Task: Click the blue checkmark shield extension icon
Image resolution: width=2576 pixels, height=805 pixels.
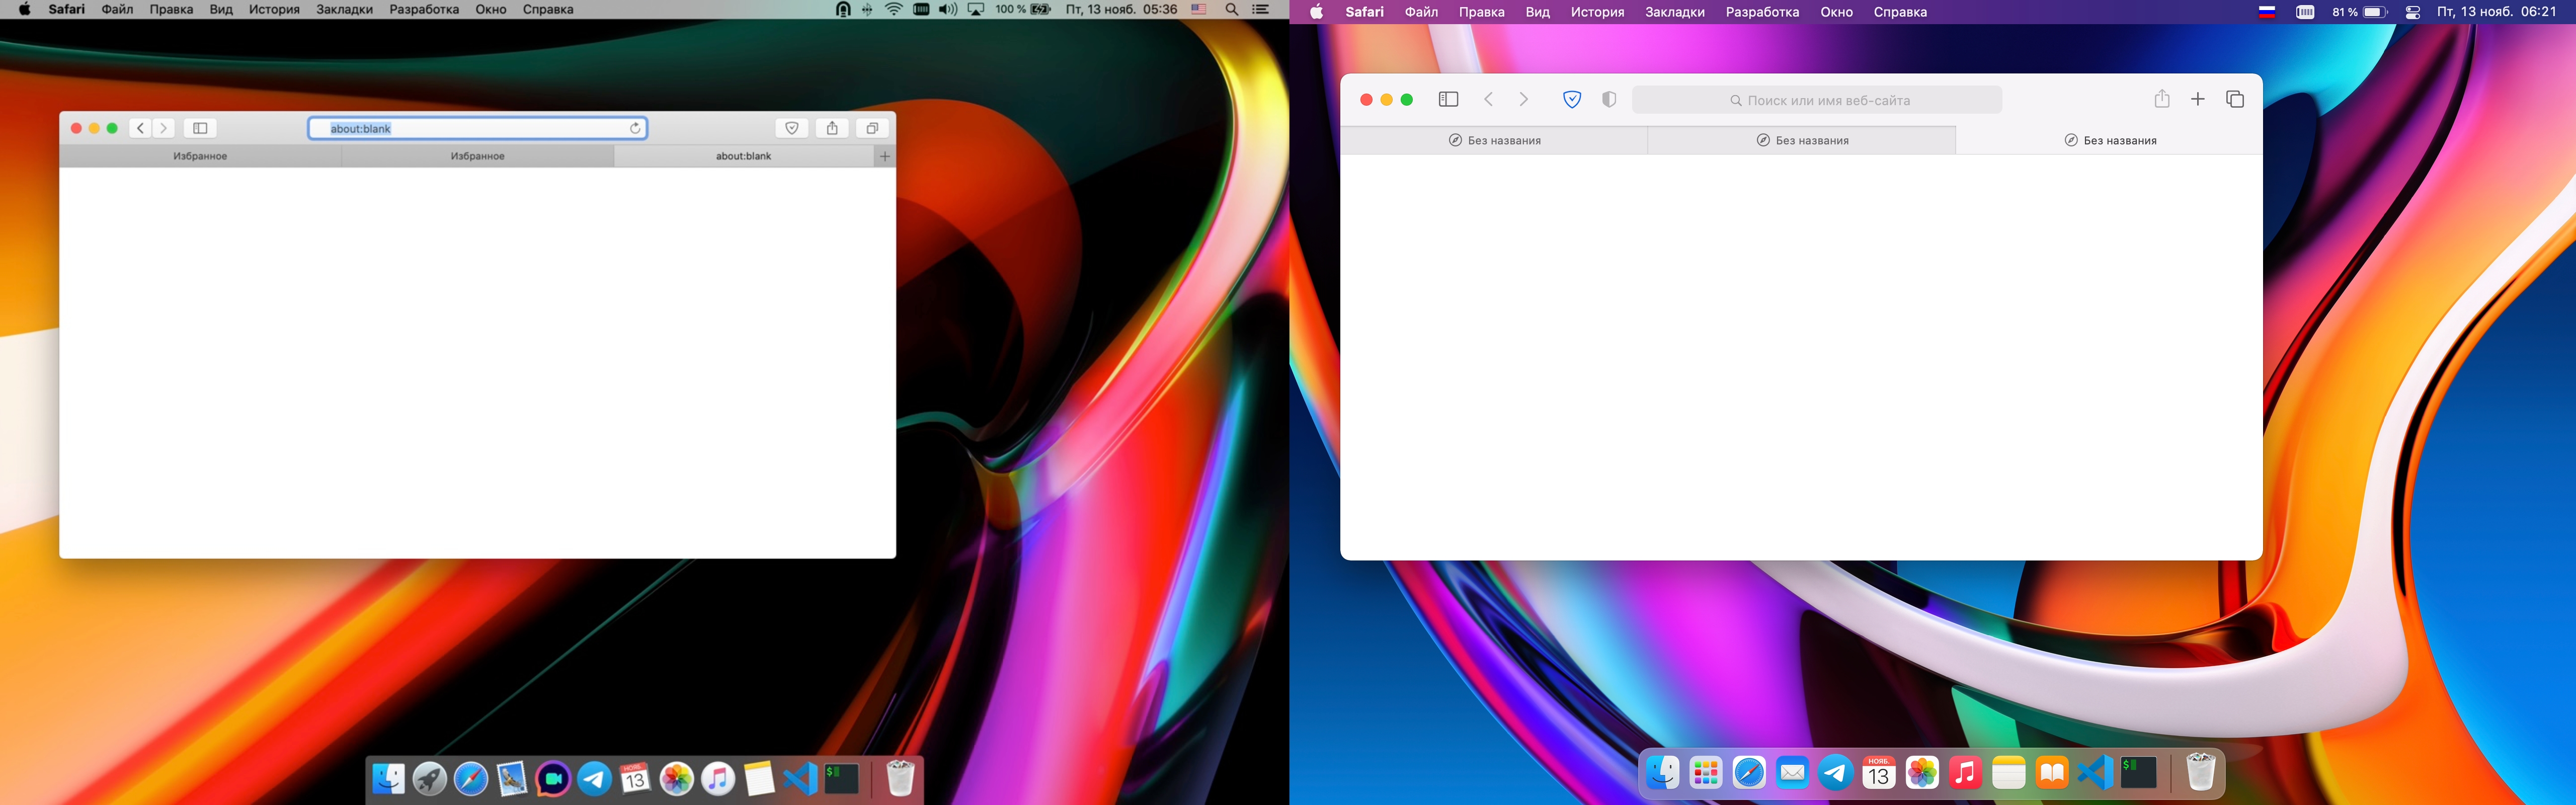Action: click(1572, 99)
